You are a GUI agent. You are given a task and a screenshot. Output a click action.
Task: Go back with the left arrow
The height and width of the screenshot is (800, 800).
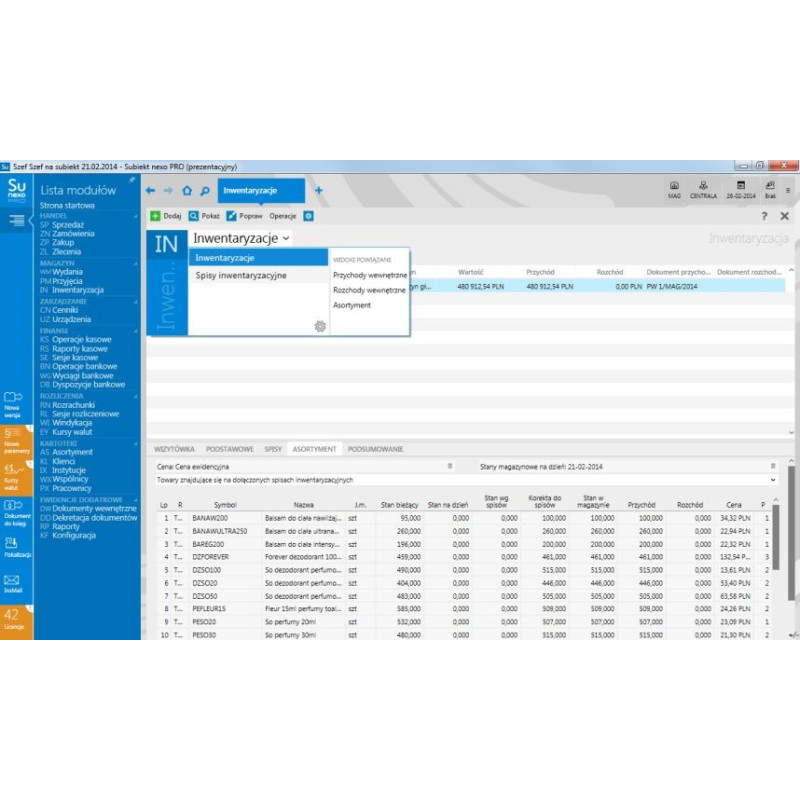coord(151,190)
